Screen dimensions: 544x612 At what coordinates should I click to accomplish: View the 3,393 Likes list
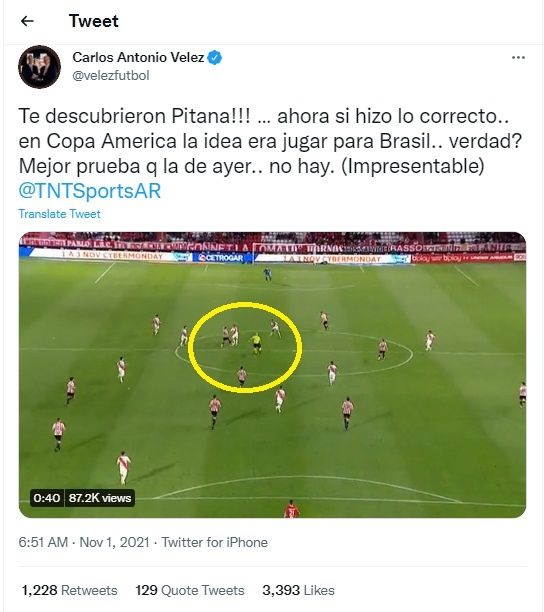tap(298, 590)
